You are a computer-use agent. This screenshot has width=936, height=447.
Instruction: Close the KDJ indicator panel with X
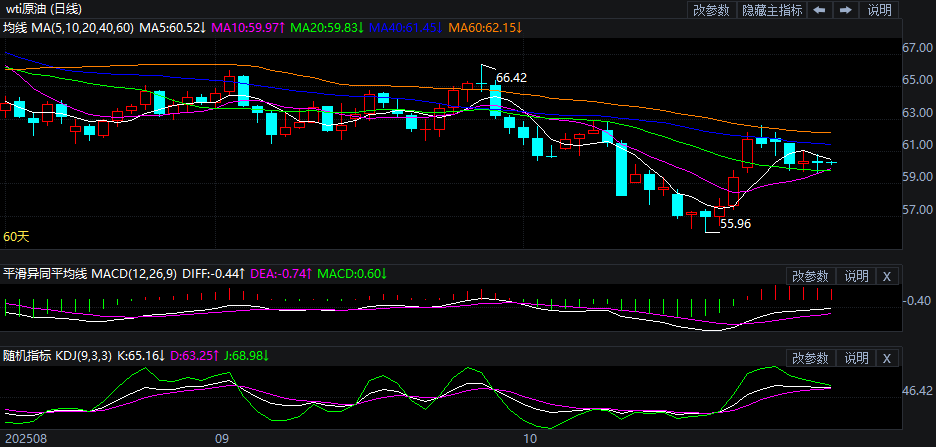click(887, 358)
